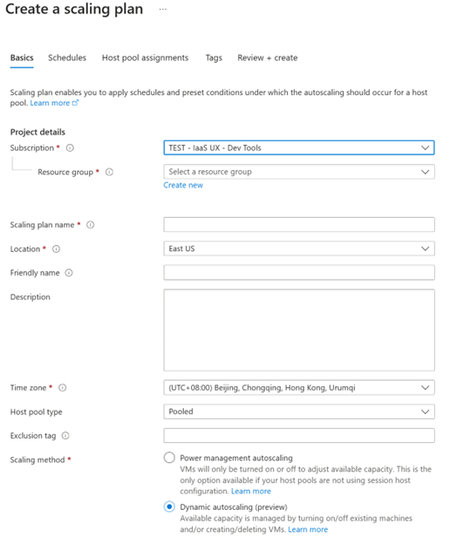Click the 'Create a scaling plan' title
The image size is (450, 544).
pyautogui.click(x=74, y=9)
